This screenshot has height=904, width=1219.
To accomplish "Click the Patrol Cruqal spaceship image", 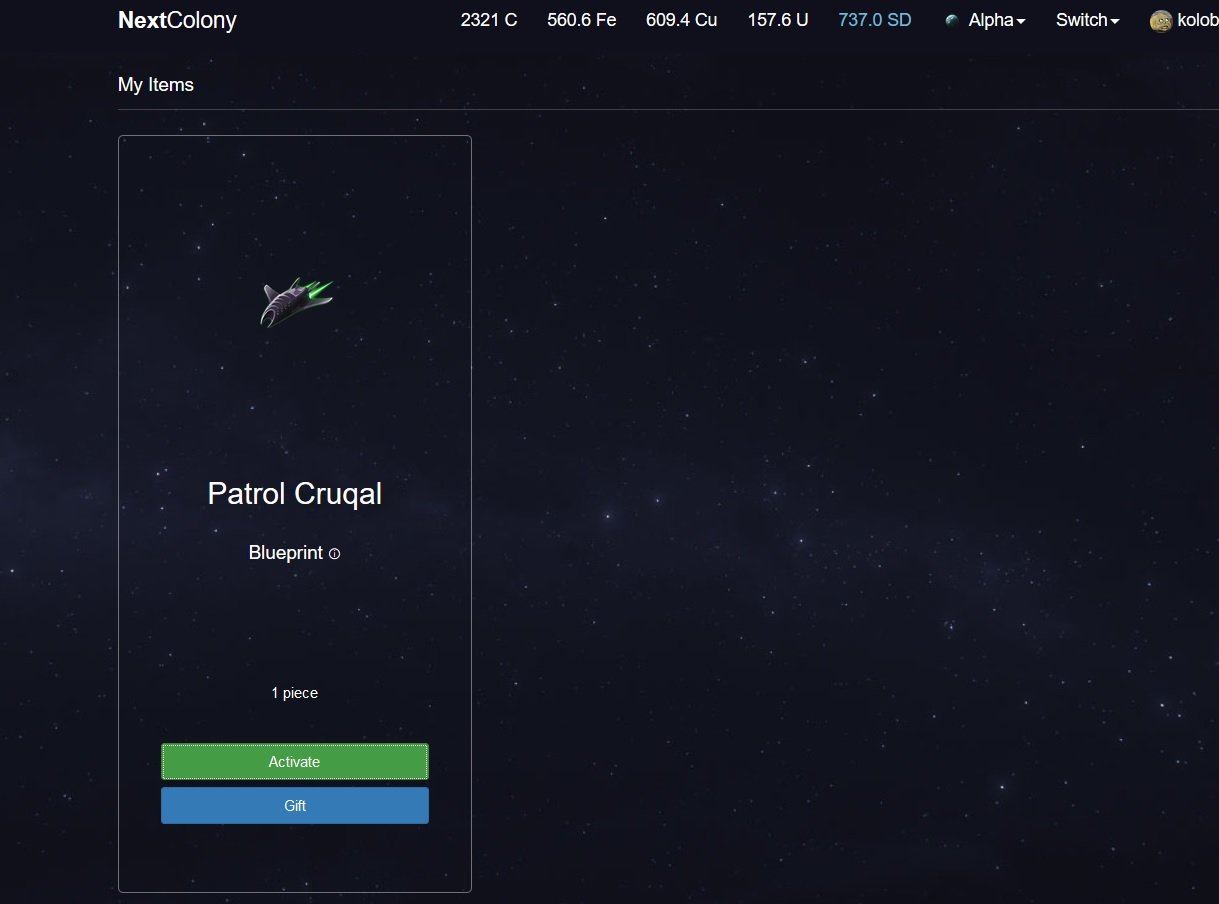I will pyautogui.click(x=296, y=302).
